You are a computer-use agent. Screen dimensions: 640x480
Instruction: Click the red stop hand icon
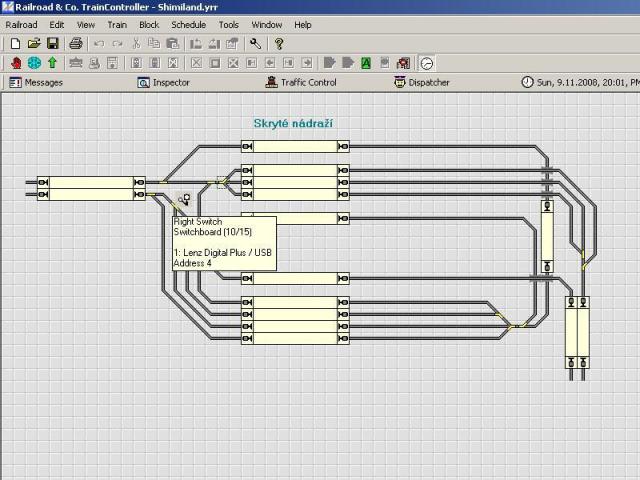[16, 63]
